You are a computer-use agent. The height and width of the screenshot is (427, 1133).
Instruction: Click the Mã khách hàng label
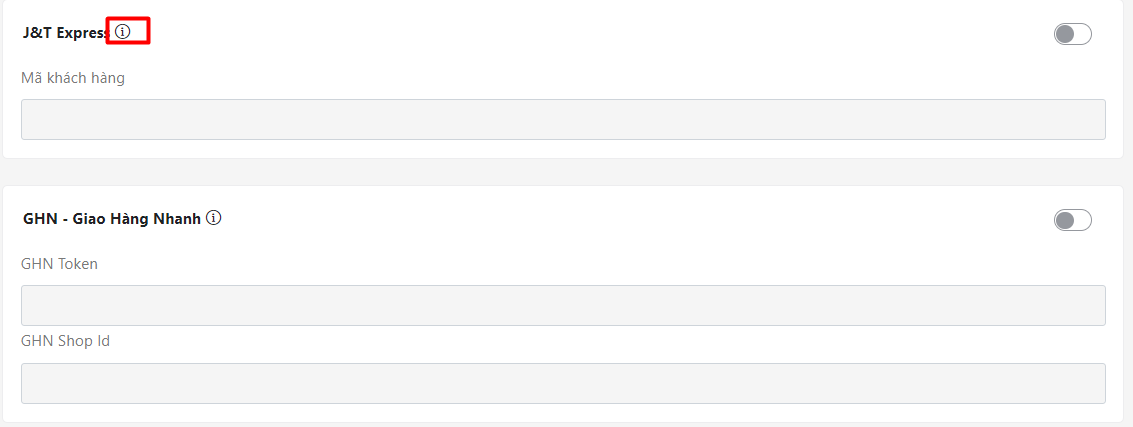tap(73, 77)
